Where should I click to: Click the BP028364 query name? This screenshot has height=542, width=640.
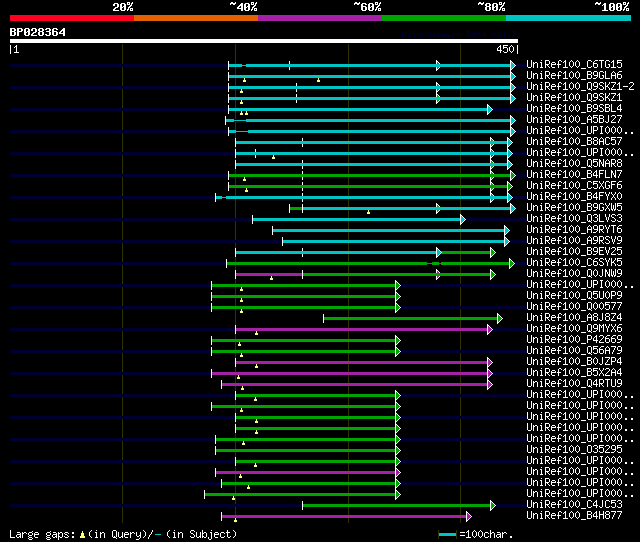tap(38, 32)
